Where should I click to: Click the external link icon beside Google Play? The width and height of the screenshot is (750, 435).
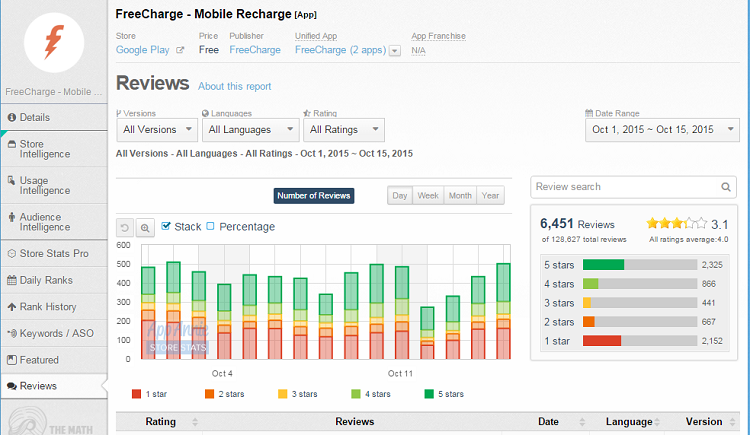coord(180,49)
